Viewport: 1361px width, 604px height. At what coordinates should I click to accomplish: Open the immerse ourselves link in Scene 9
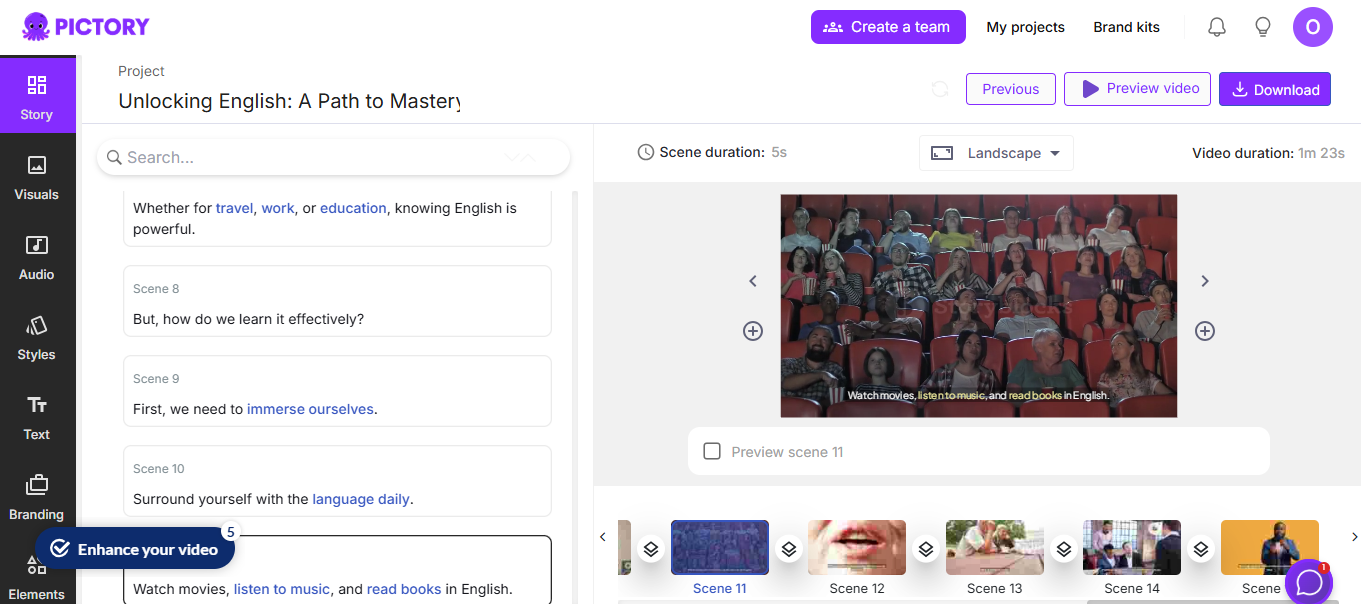(x=310, y=408)
